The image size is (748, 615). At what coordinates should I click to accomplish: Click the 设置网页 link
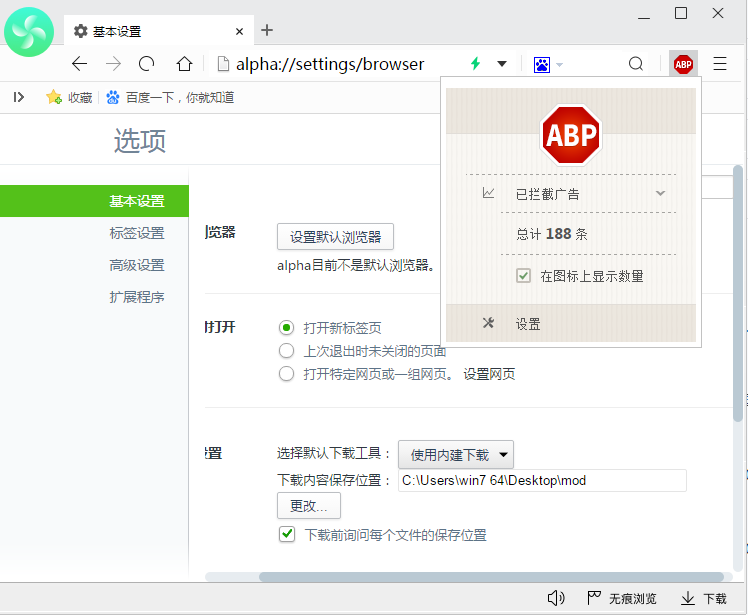click(x=489, y=374)
